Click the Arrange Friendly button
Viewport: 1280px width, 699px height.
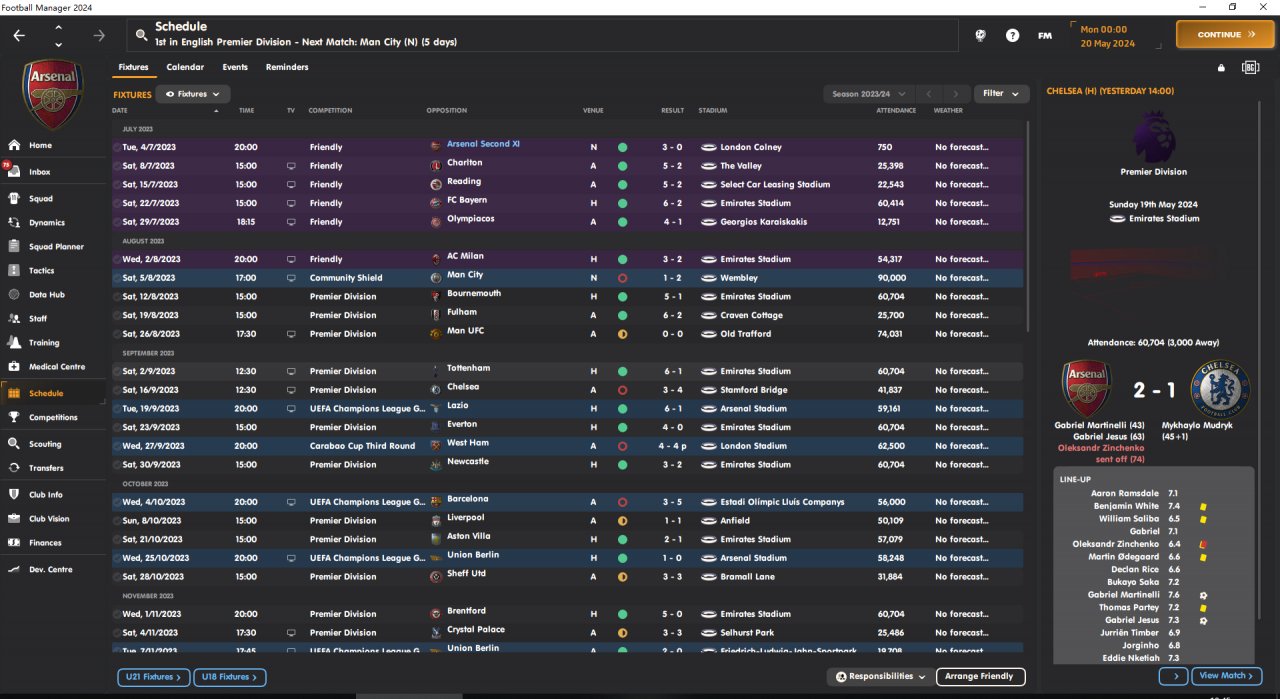(980, 677)
